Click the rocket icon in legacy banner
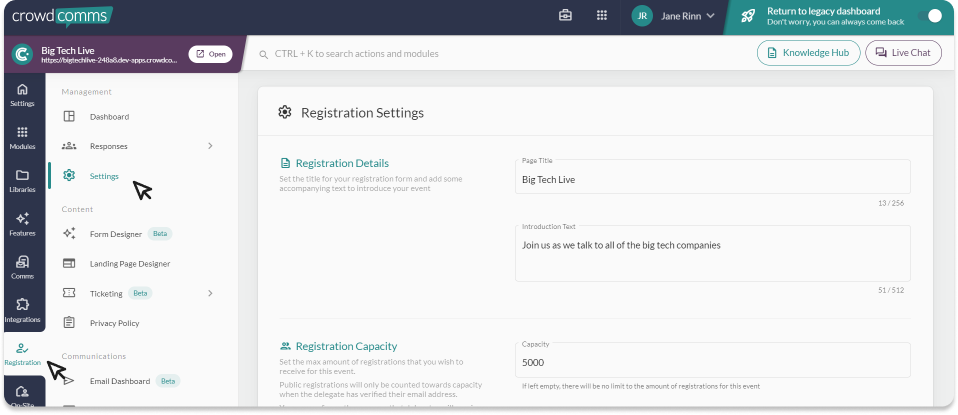This screenshot has width=958, height=415. [x=748, y=16]
